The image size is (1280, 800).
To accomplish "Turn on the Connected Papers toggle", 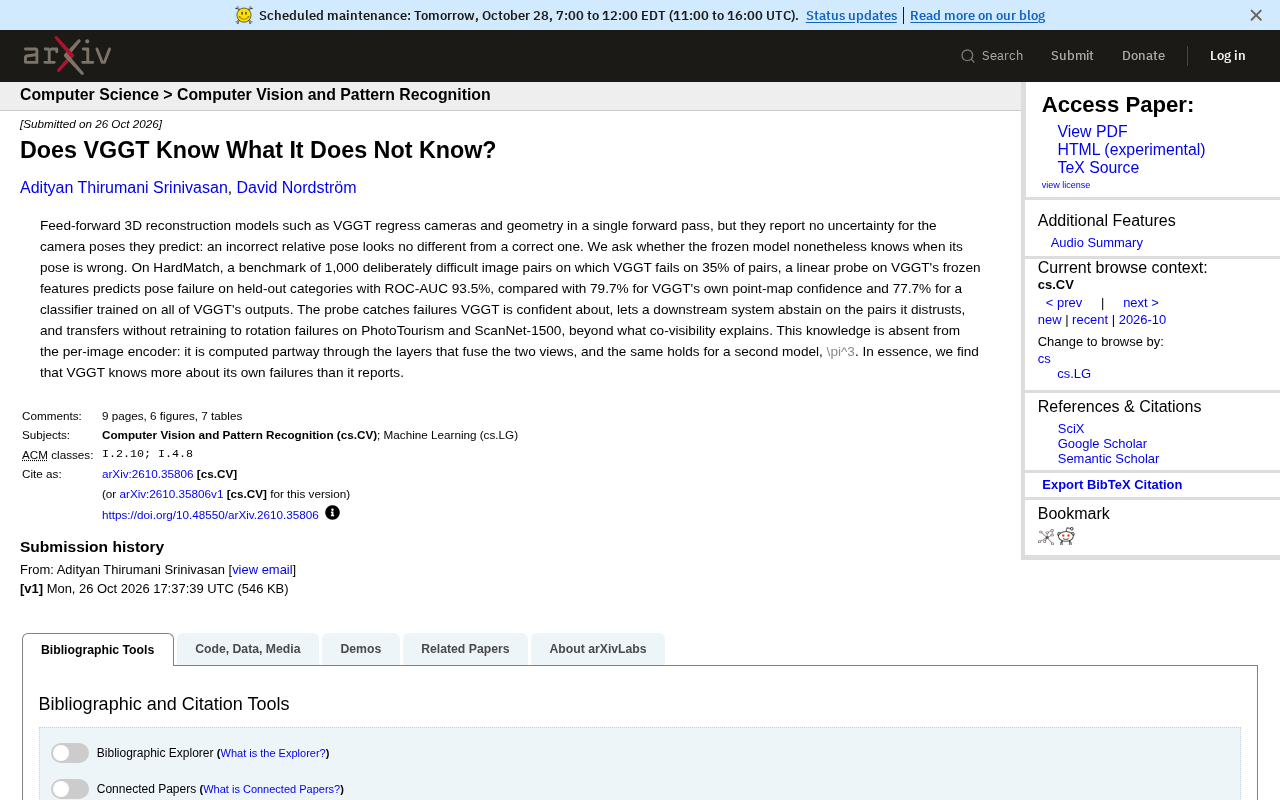I will click(x=70, y=789).
